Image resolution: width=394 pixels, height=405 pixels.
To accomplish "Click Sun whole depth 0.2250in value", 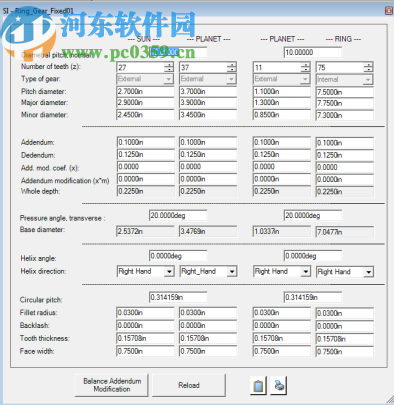I will (145, 191).
